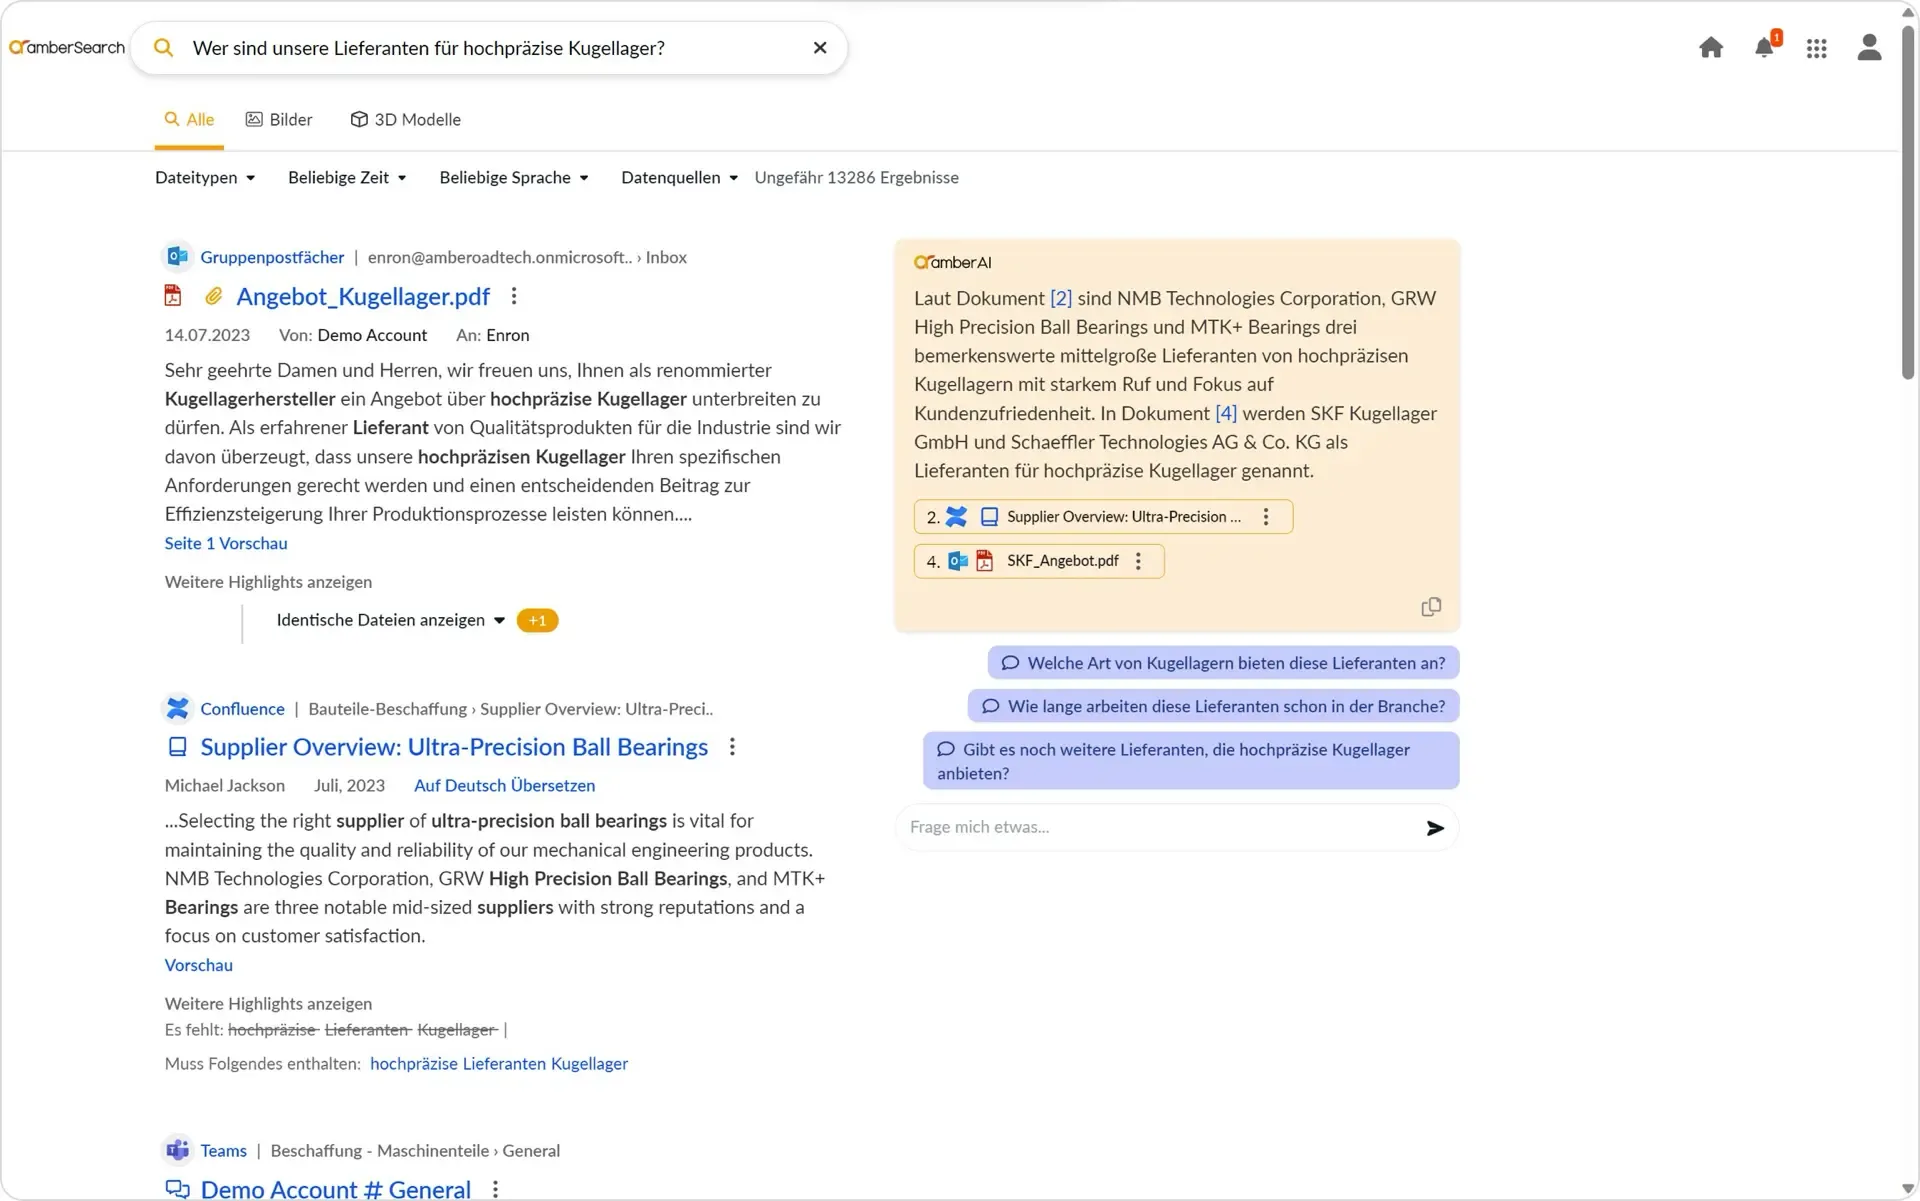Expand the Beliebige Zeit filter
The width and height of the screenshot is (1920, 1201).
(x=347, y=177)
